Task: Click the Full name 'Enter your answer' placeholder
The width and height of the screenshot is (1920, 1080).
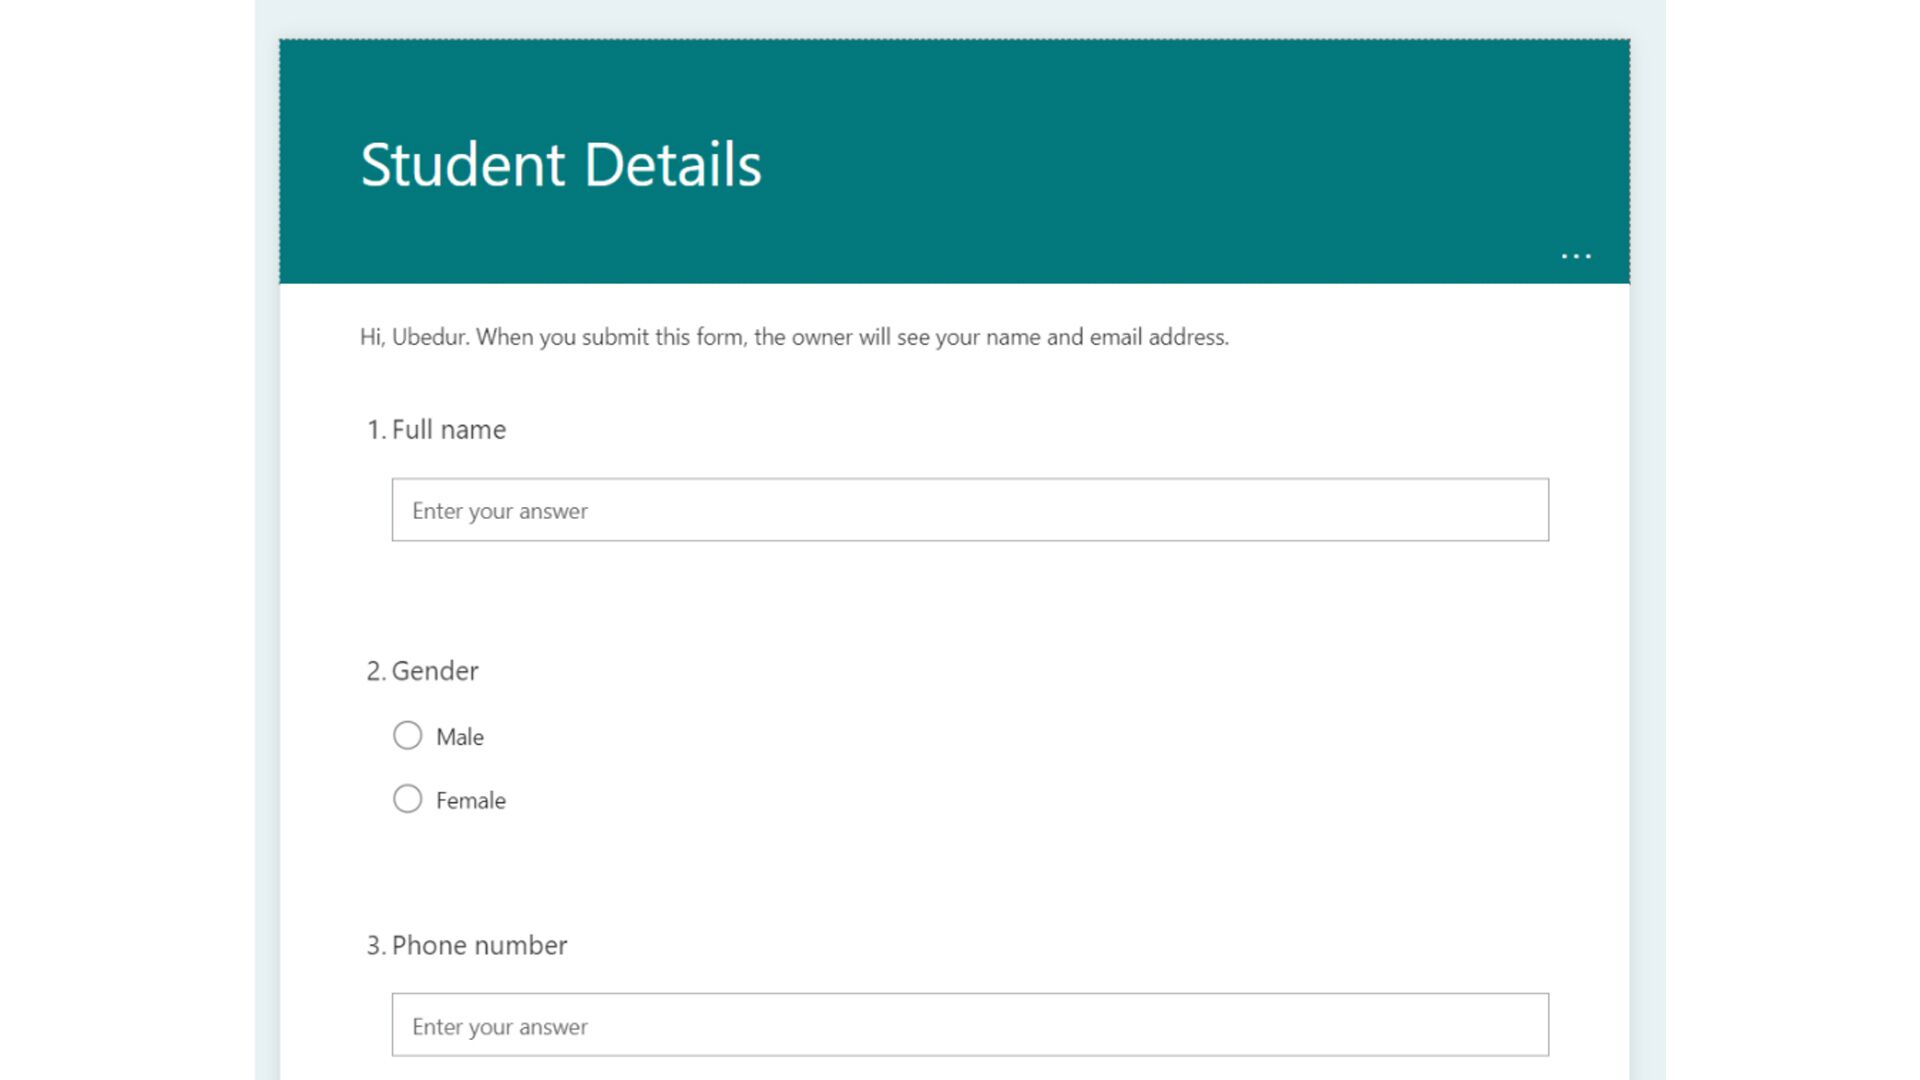Action: coord(500,511)
